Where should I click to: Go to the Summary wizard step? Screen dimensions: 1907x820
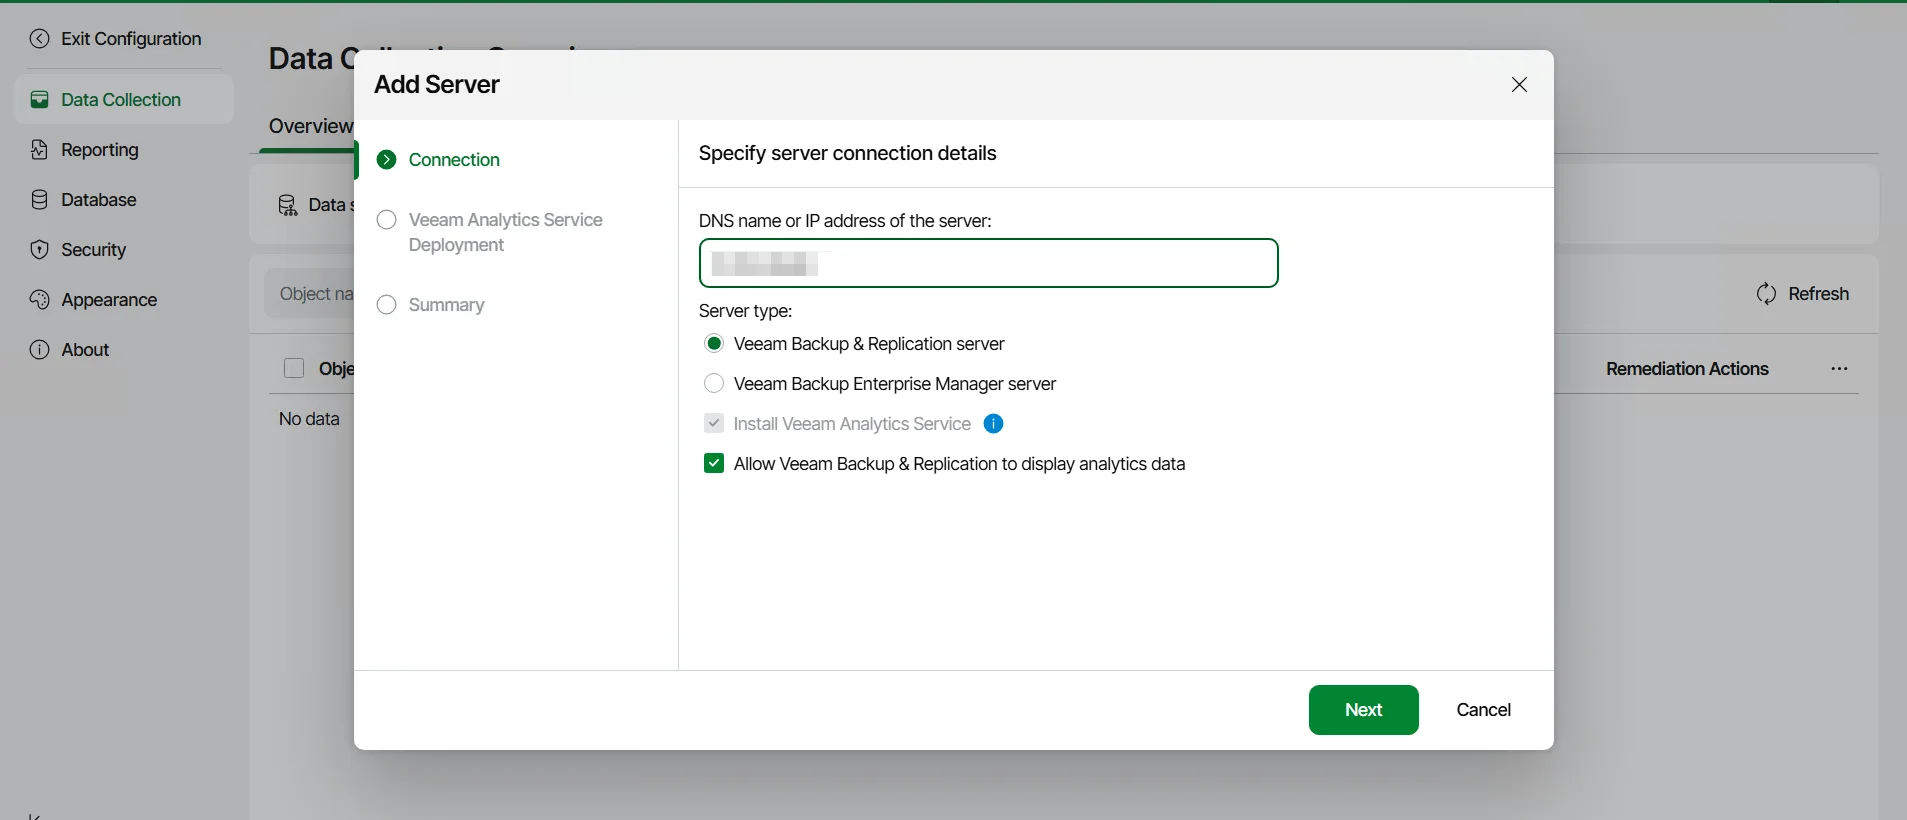point(446,305)
